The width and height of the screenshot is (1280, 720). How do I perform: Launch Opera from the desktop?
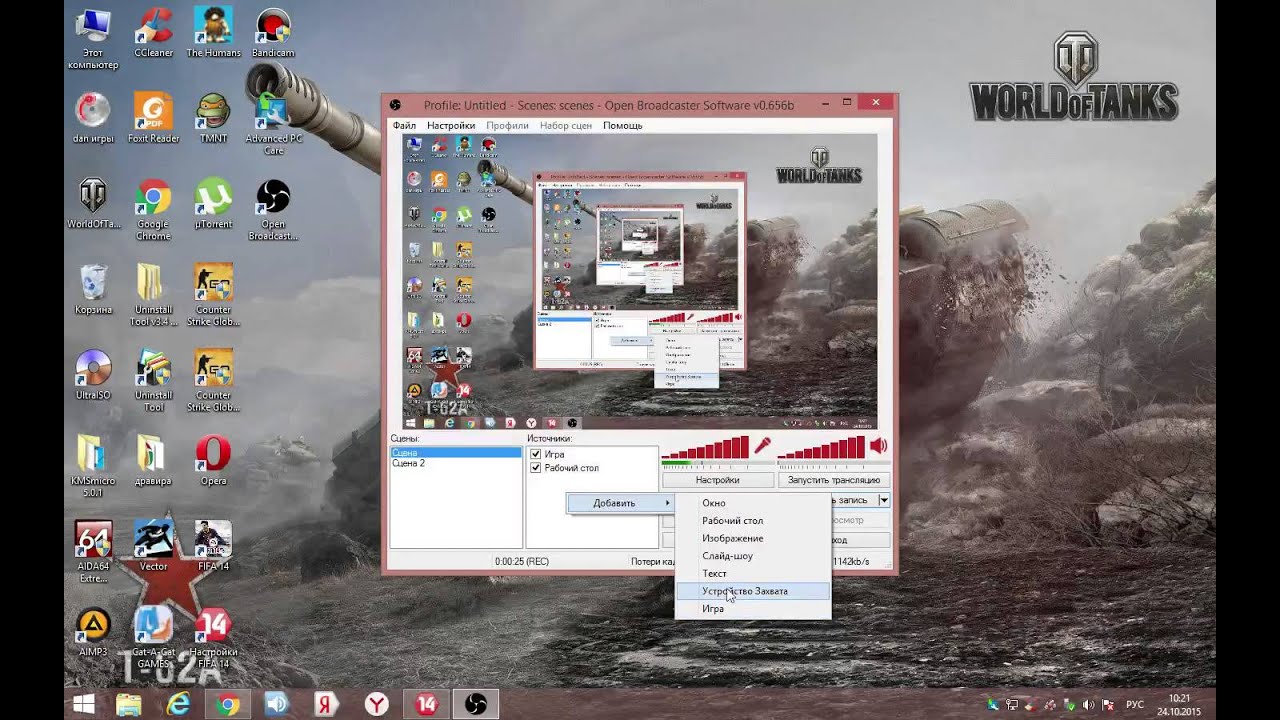pos(213,460)
